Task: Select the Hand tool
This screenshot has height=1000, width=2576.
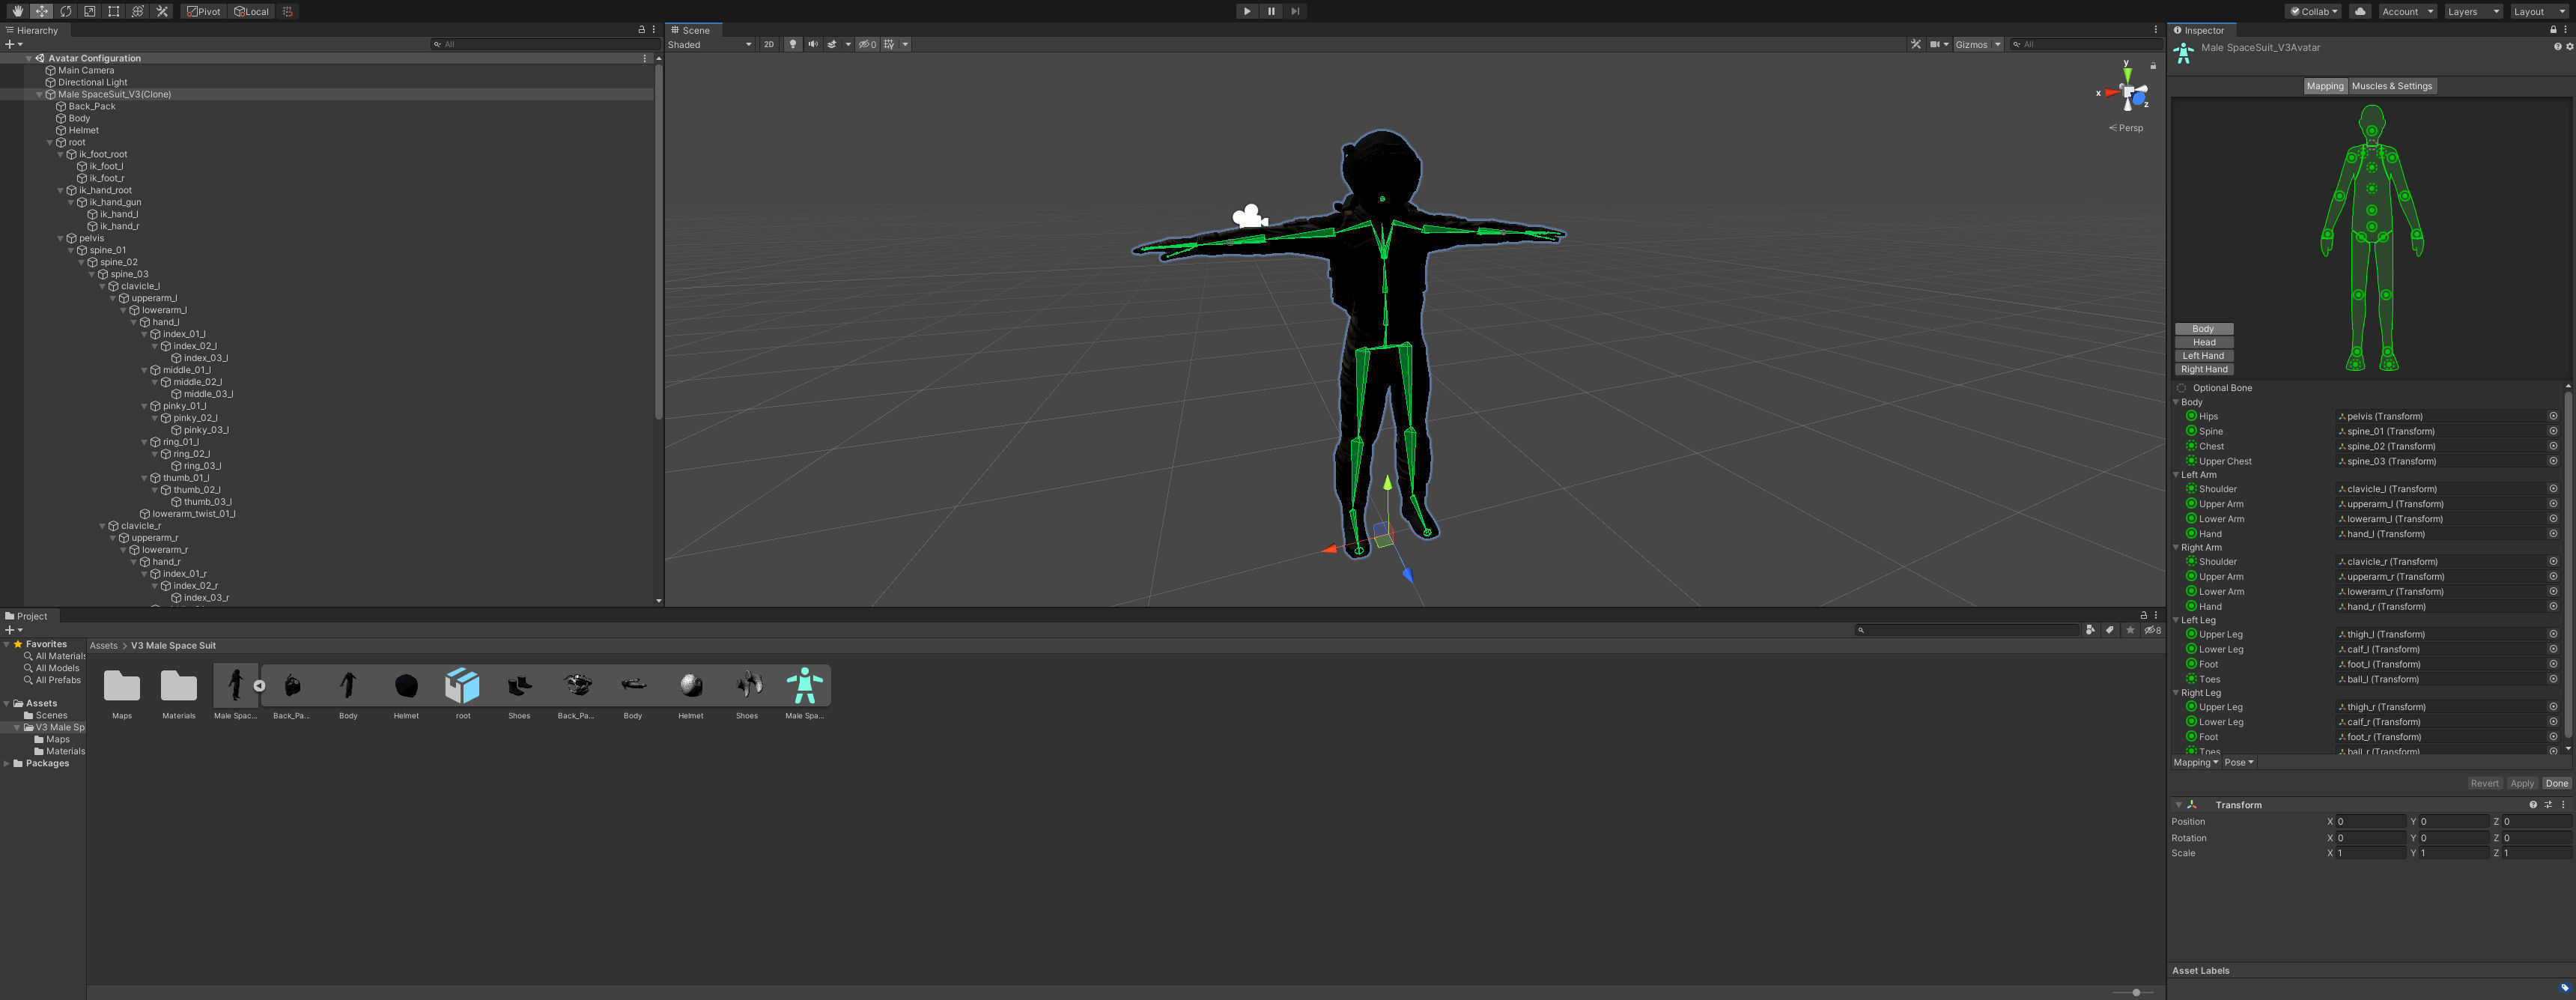Action: click(x=17, y=11)
